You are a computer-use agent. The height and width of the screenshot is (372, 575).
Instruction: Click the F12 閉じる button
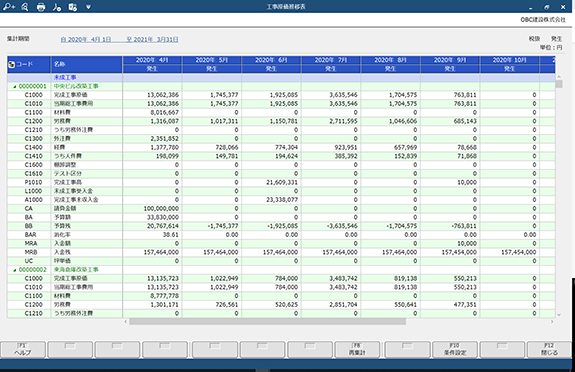coord(549,350)
